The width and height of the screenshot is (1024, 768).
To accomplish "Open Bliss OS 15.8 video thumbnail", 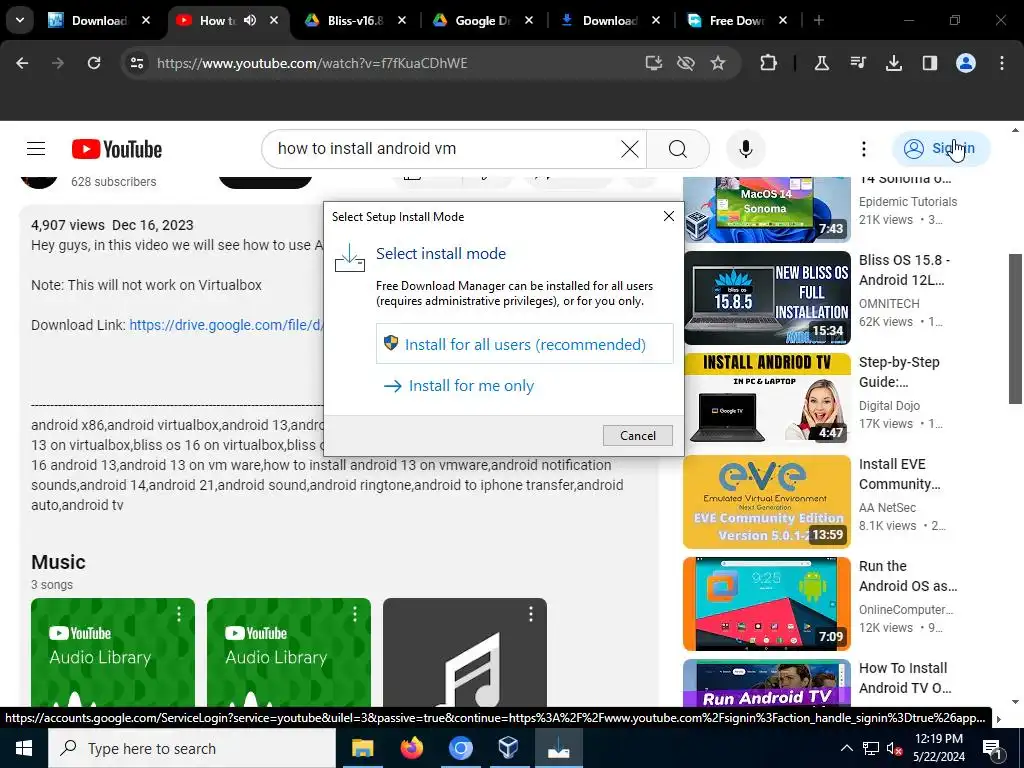I will click(x=767, y=298).
